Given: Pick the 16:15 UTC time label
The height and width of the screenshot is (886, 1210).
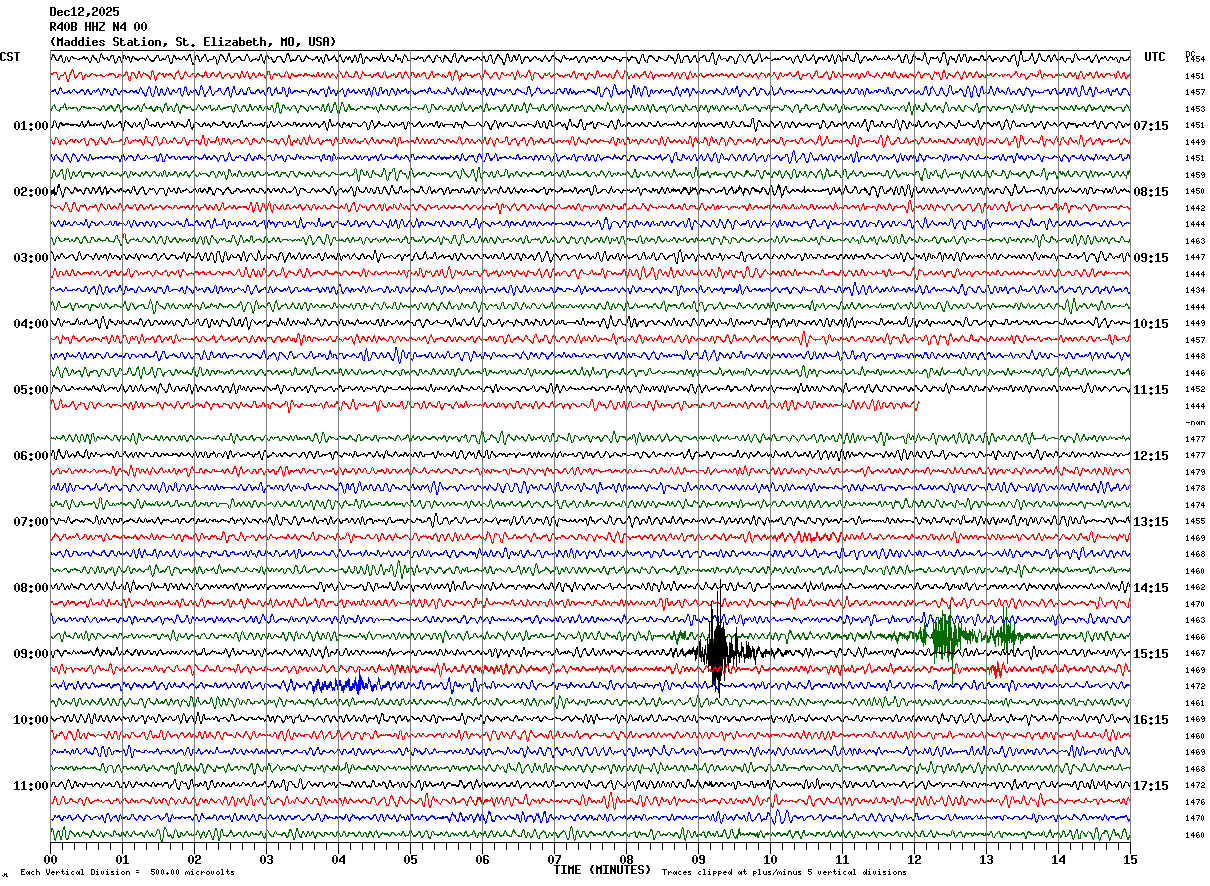Looking at the screenshot, I should click(1151, 720).
